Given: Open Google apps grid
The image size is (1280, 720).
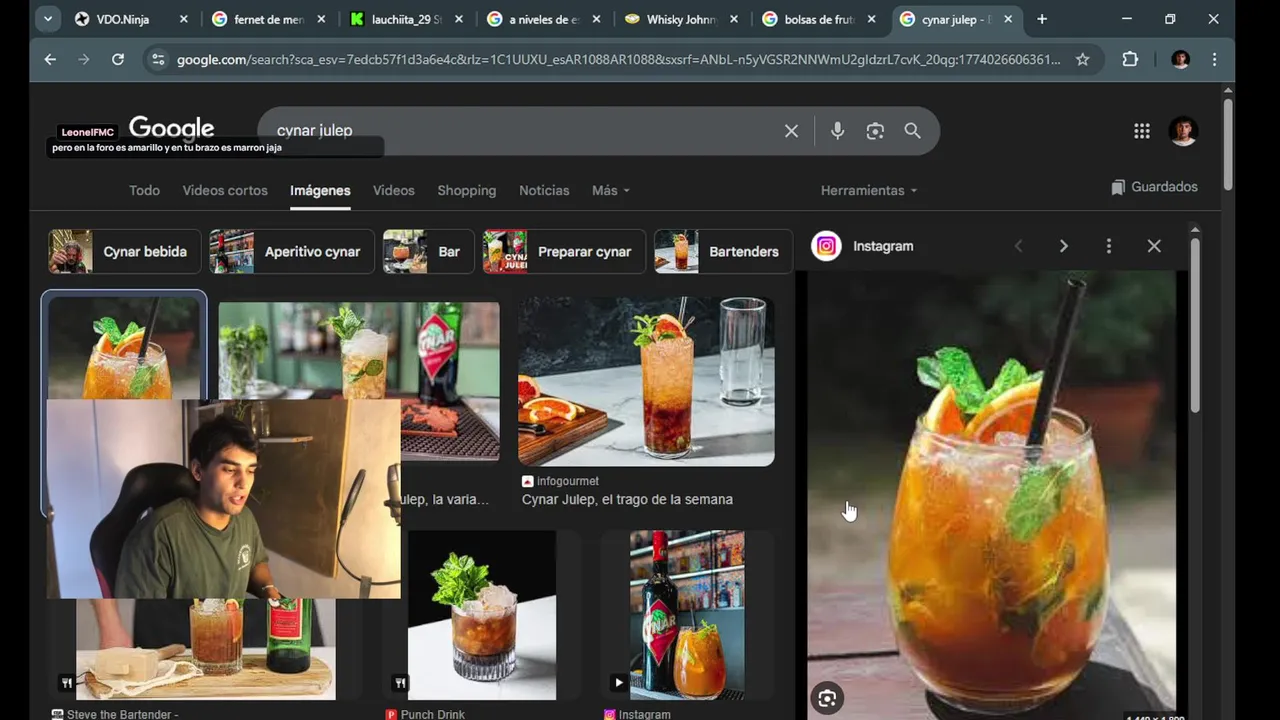Looking at the screenshot, I should 1142,131.
